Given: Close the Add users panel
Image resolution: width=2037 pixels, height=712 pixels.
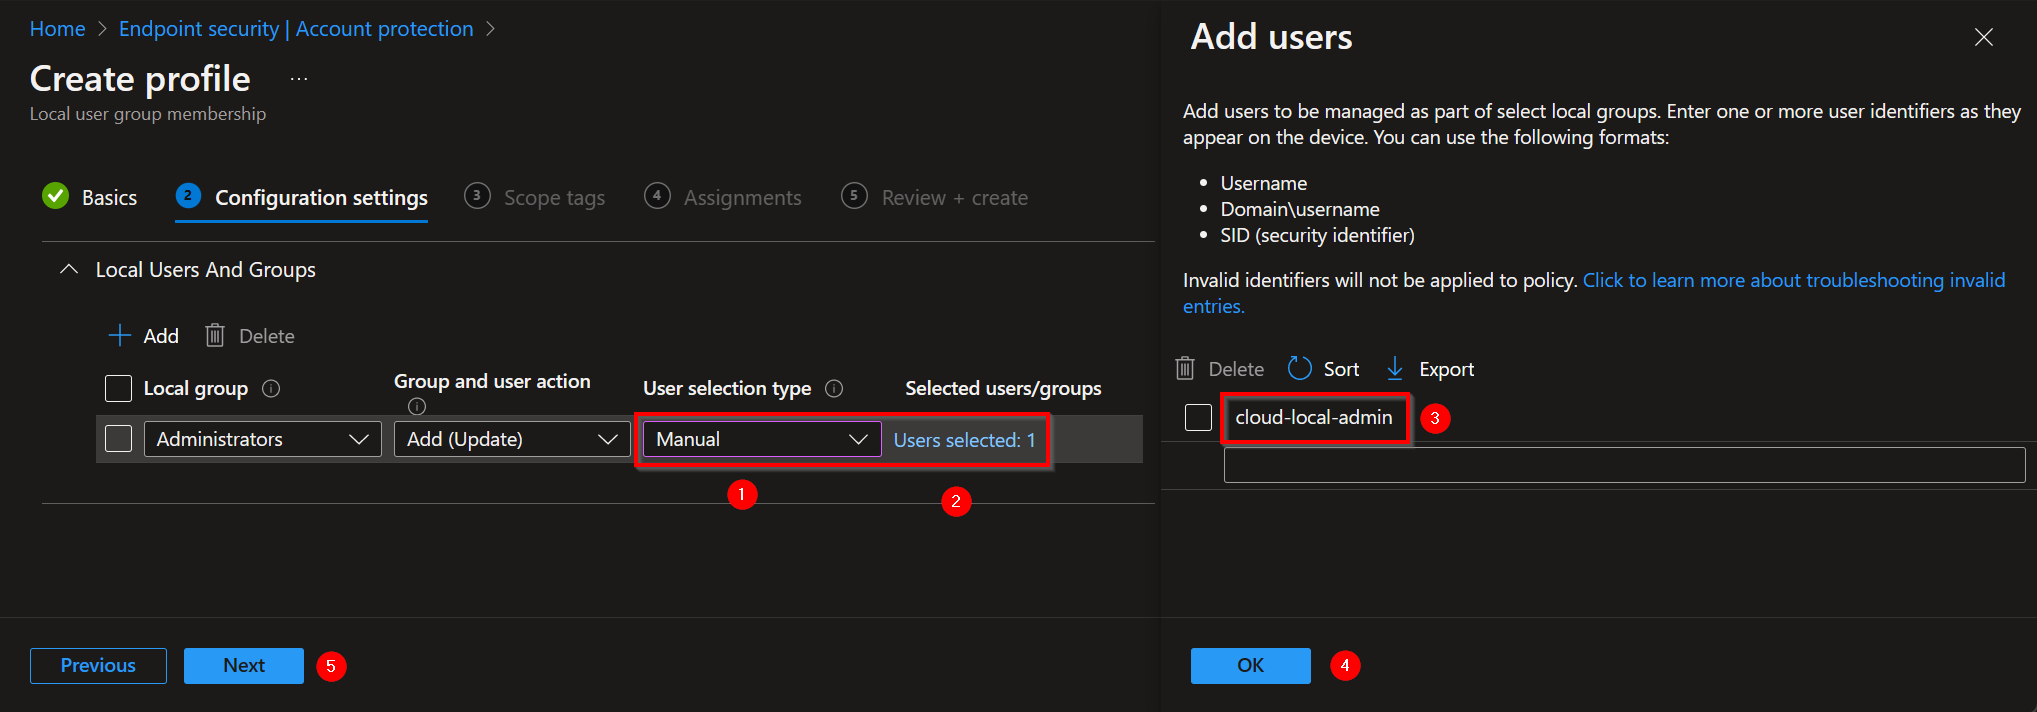Looking at the screenshot, I should click(x=1984, y=37).
